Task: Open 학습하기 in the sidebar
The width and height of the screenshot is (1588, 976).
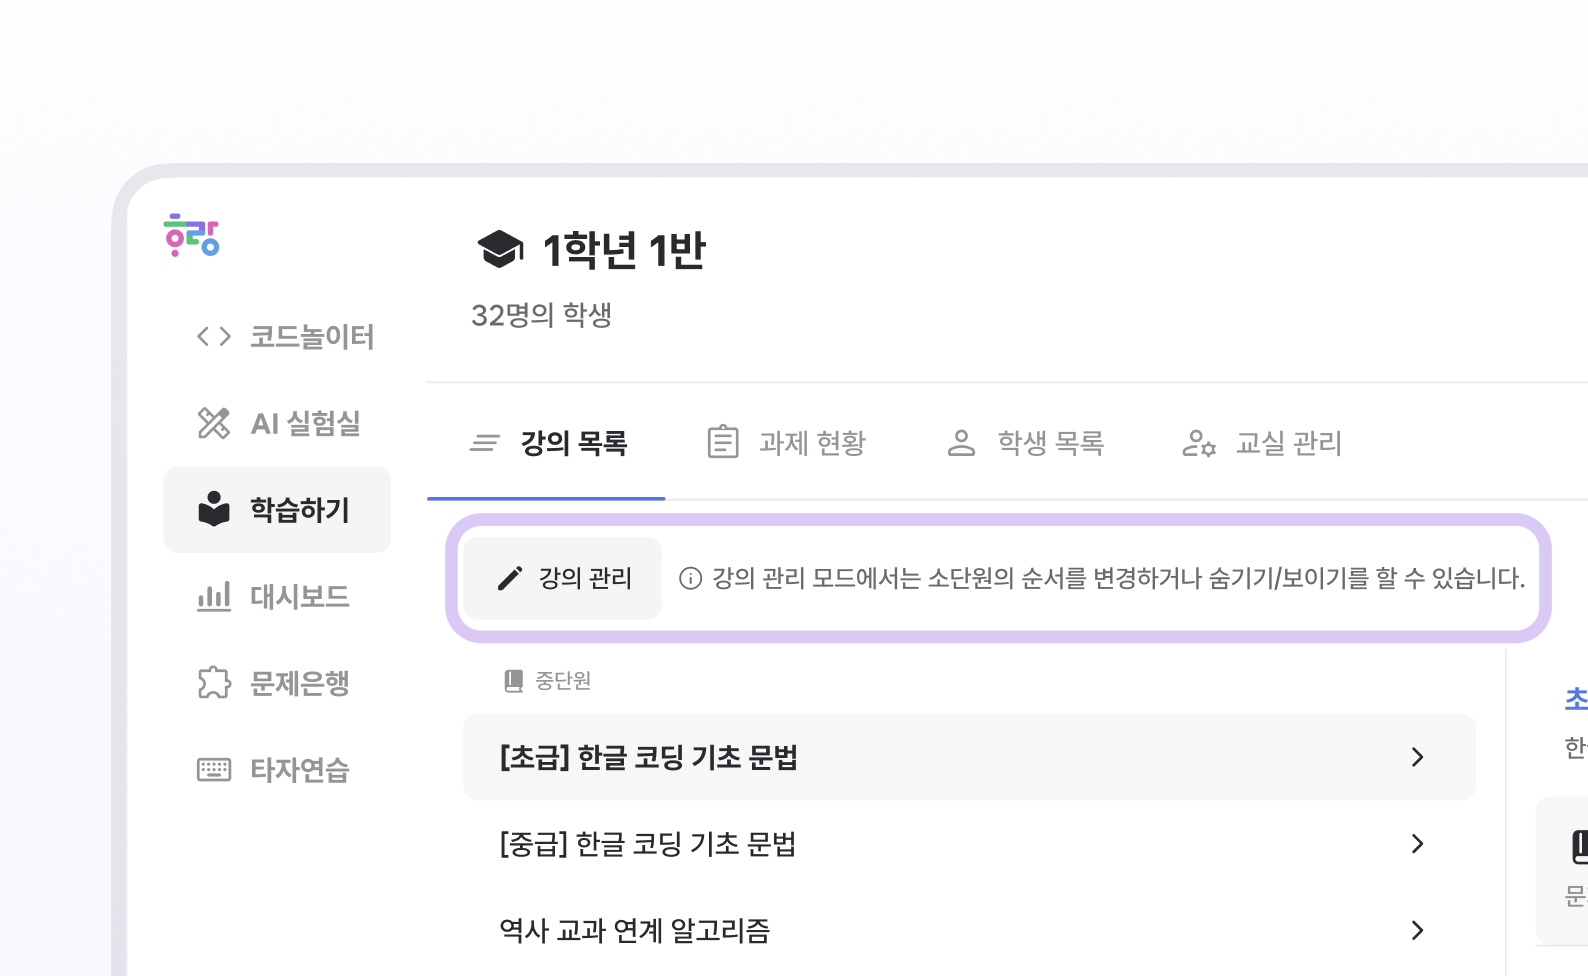Action: coord(277,510)
